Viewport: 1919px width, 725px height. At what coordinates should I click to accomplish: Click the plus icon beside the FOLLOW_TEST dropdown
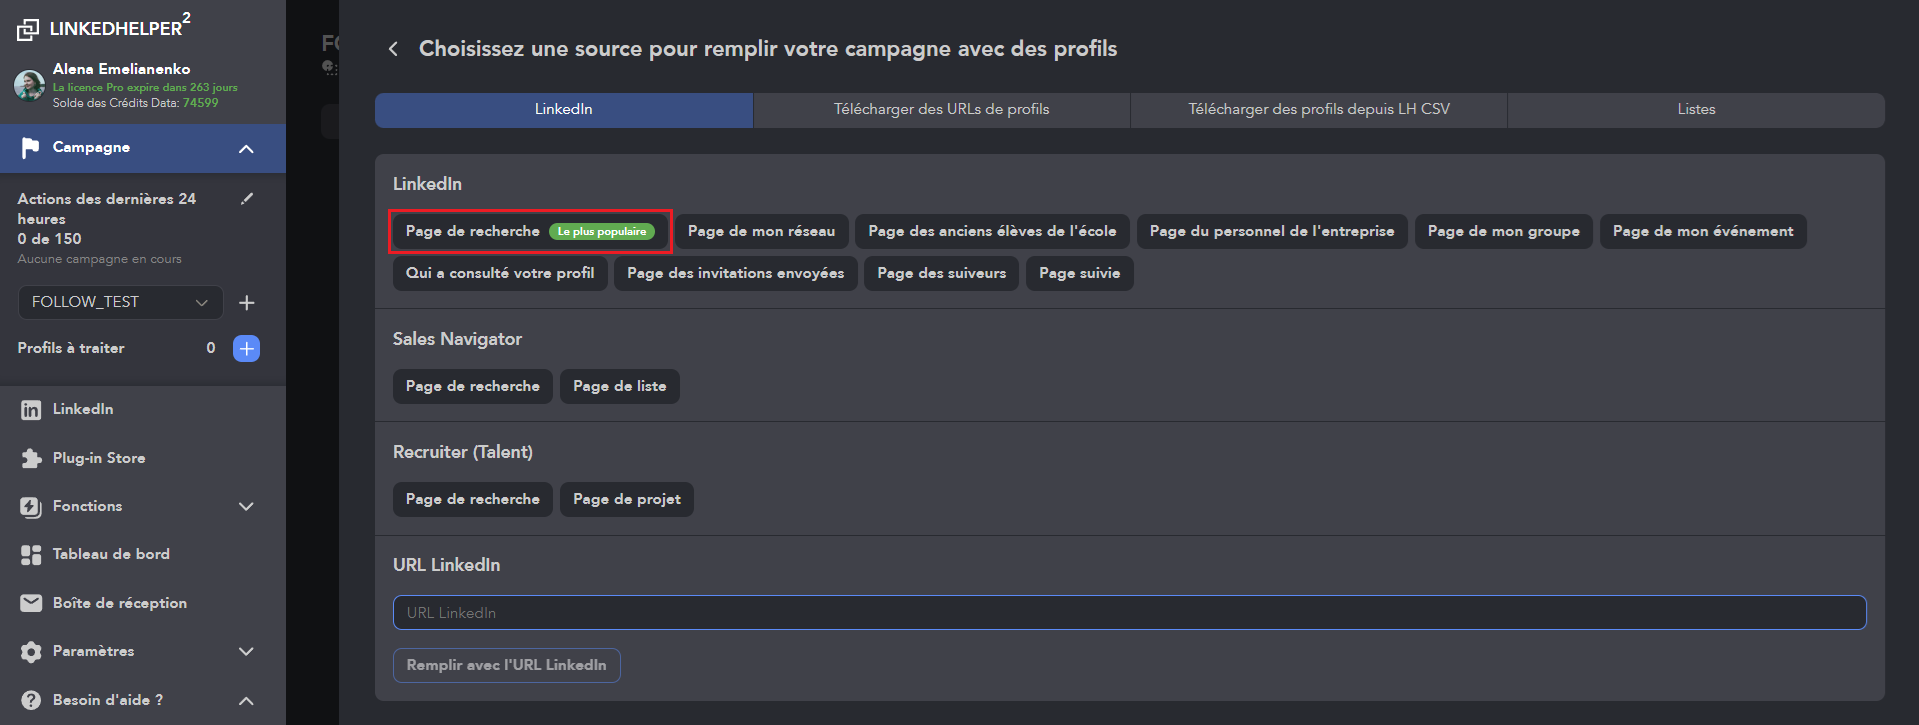click(x=247, y=303)
